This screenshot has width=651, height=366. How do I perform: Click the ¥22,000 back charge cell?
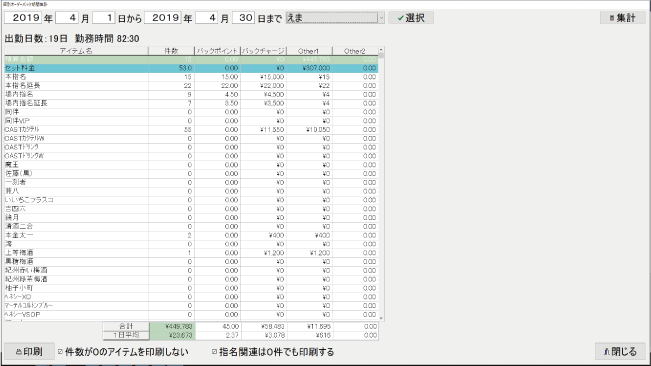(x=263, y=85)
